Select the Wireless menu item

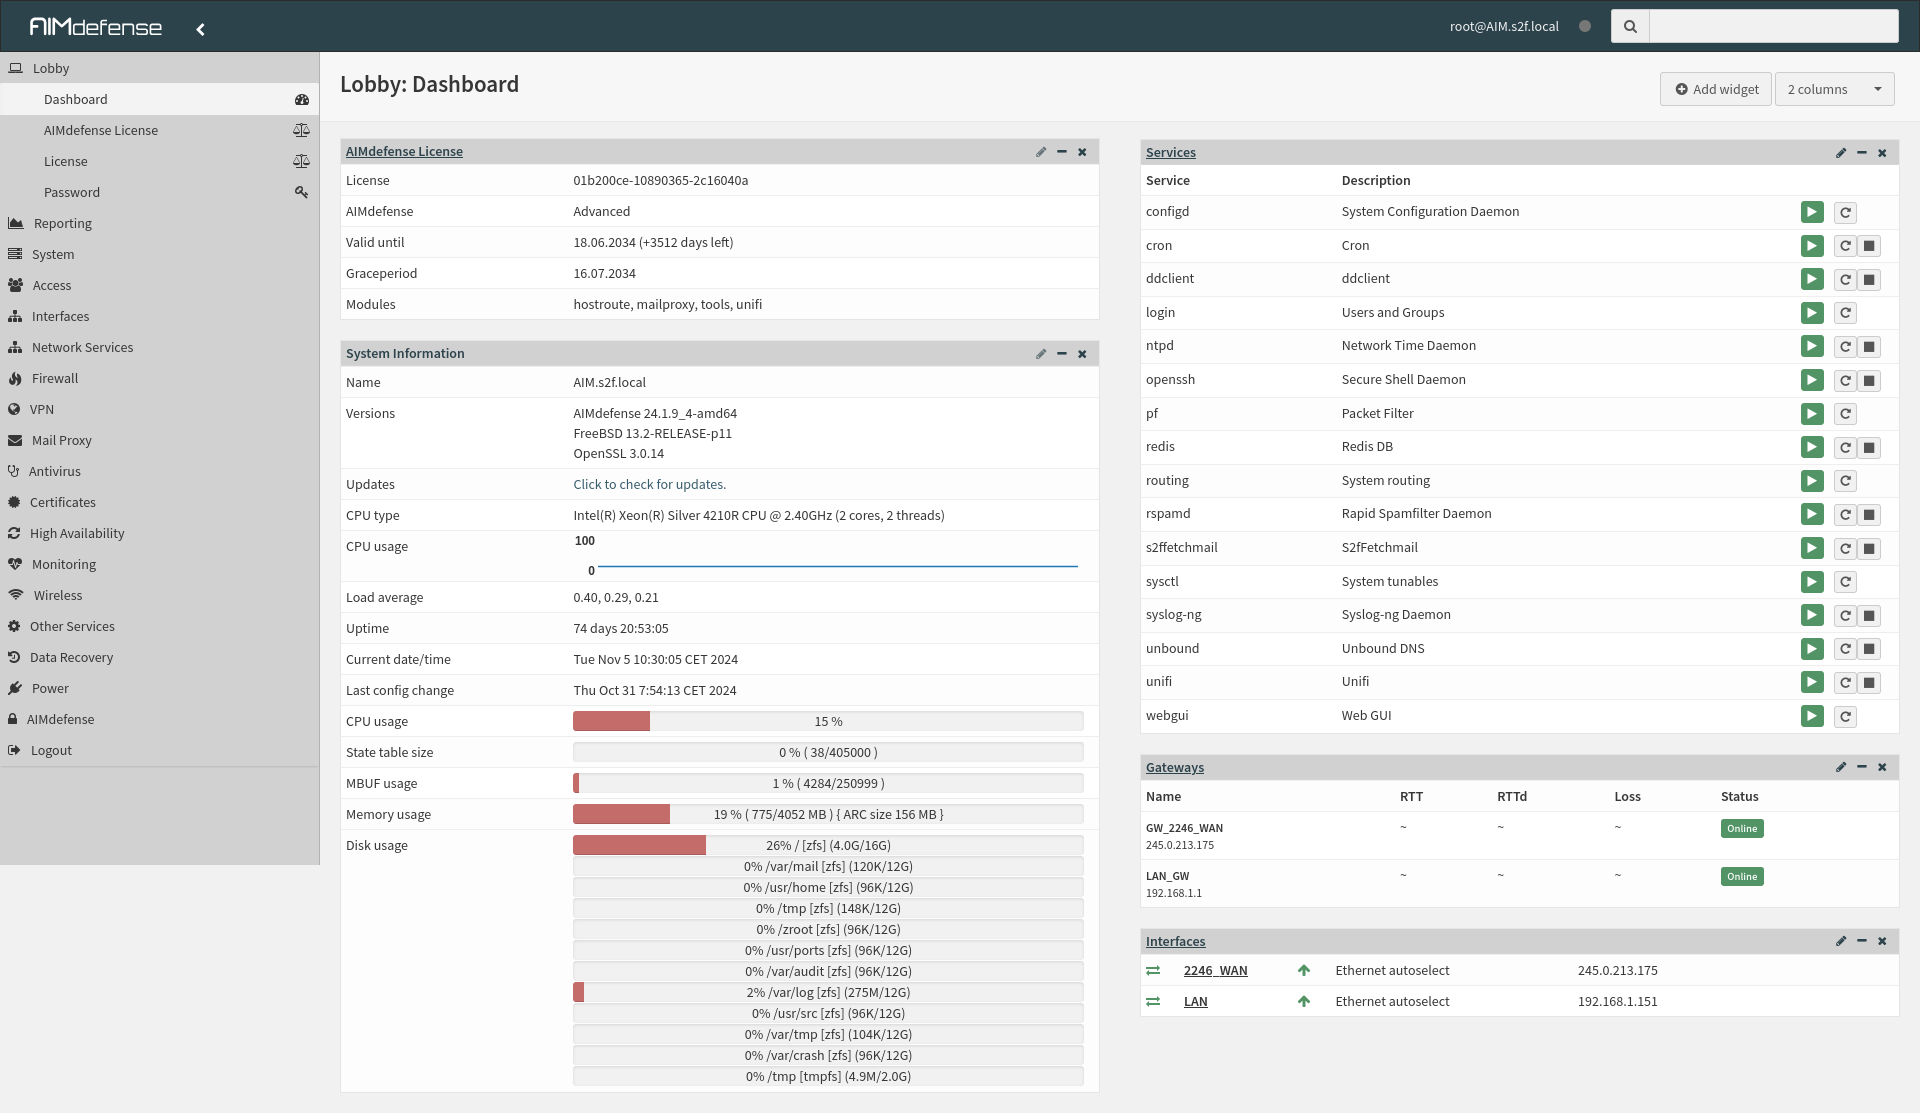56,594
